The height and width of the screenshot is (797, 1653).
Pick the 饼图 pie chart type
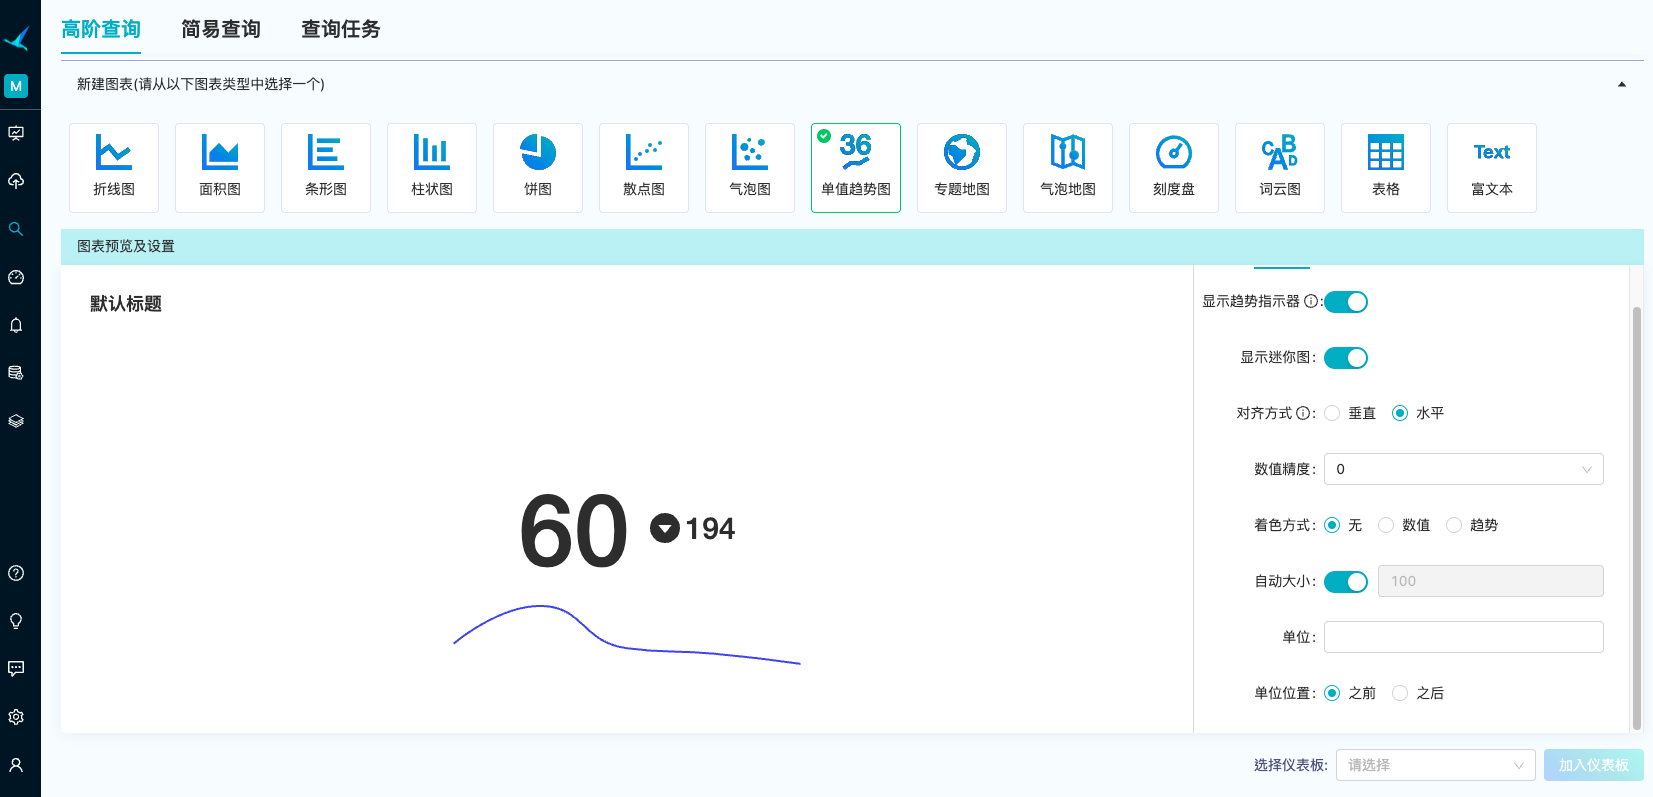538,168
